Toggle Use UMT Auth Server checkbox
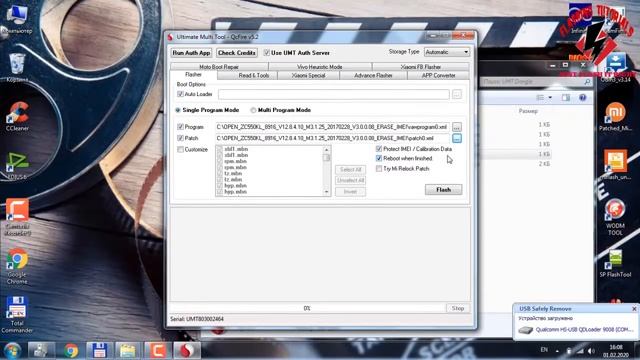The width and height of the screenshot is (640, 360). pos(267,53)
